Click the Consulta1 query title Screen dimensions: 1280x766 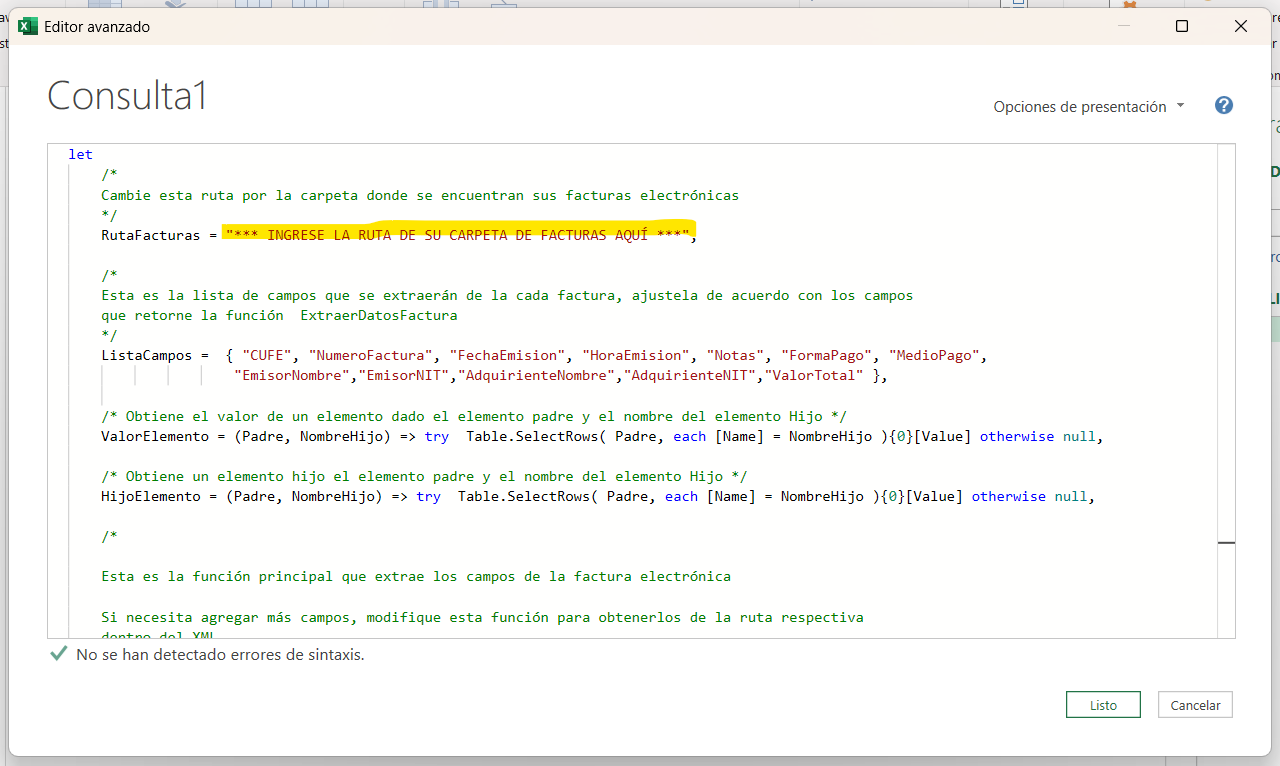[x=127, y=95]
